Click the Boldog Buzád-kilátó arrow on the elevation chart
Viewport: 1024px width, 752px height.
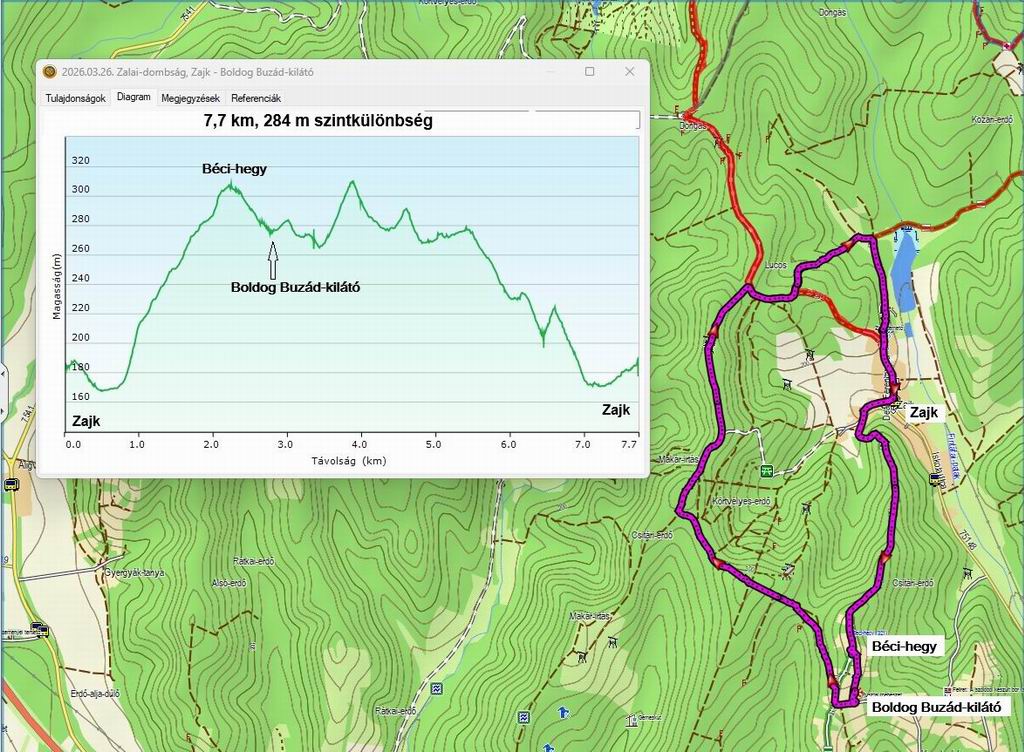point(272,261)
